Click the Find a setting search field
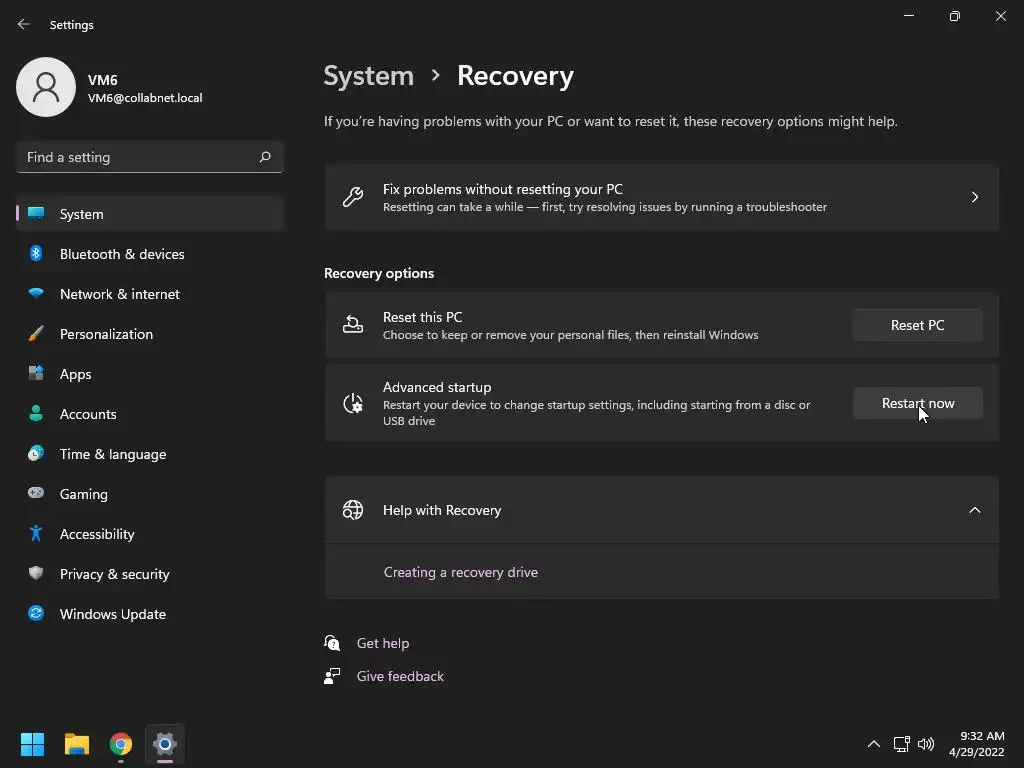The image size is (1024, 768). pyautogui.click(x=135, y=157)
